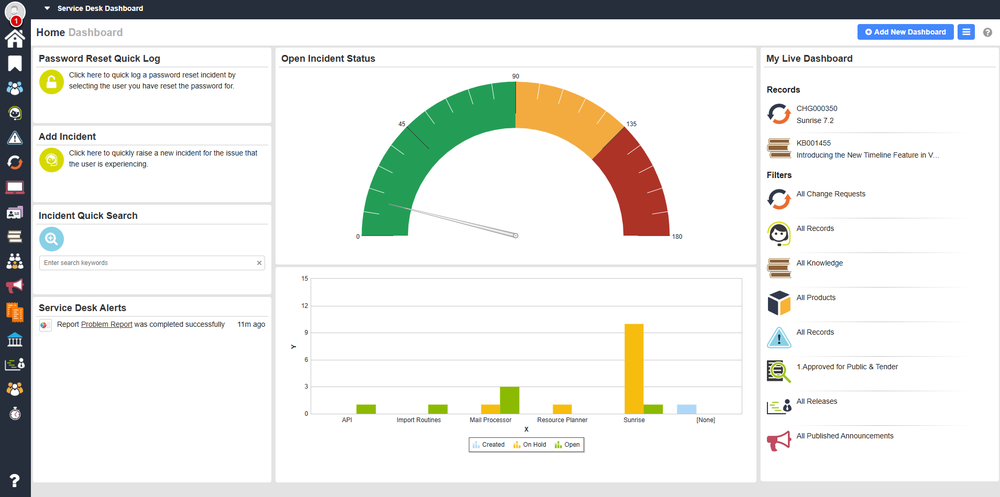
Task: Open the organization hierarchy sidebar icon
Action: point(15,261)
